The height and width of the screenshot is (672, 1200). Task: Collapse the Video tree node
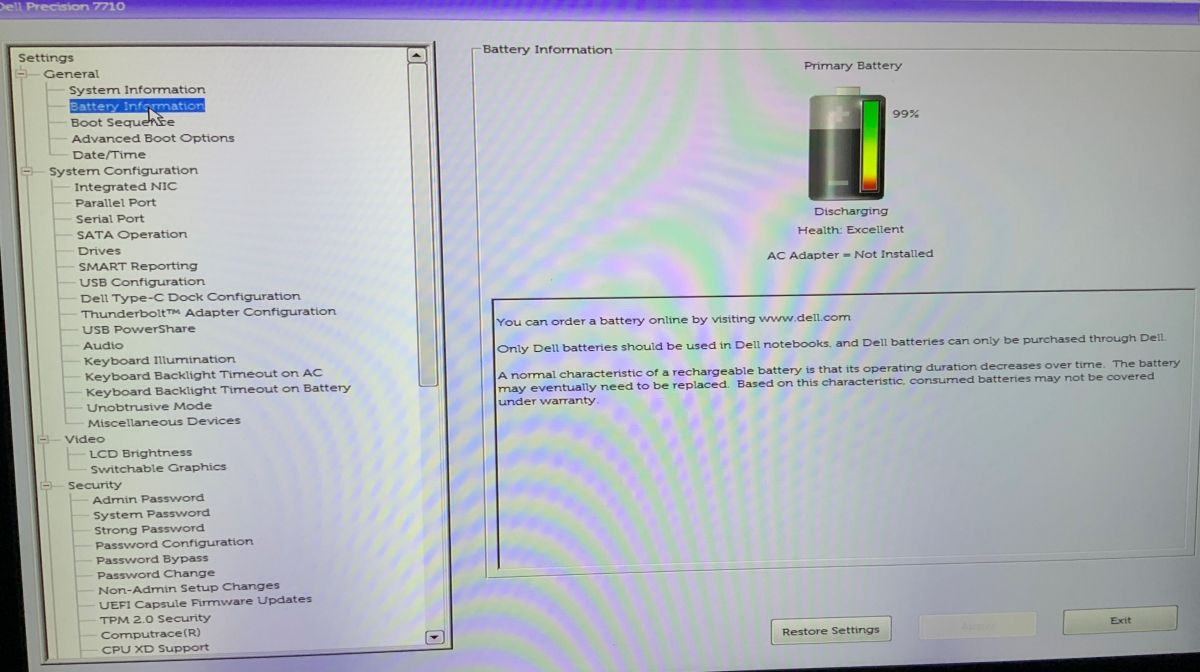[43, 439]
